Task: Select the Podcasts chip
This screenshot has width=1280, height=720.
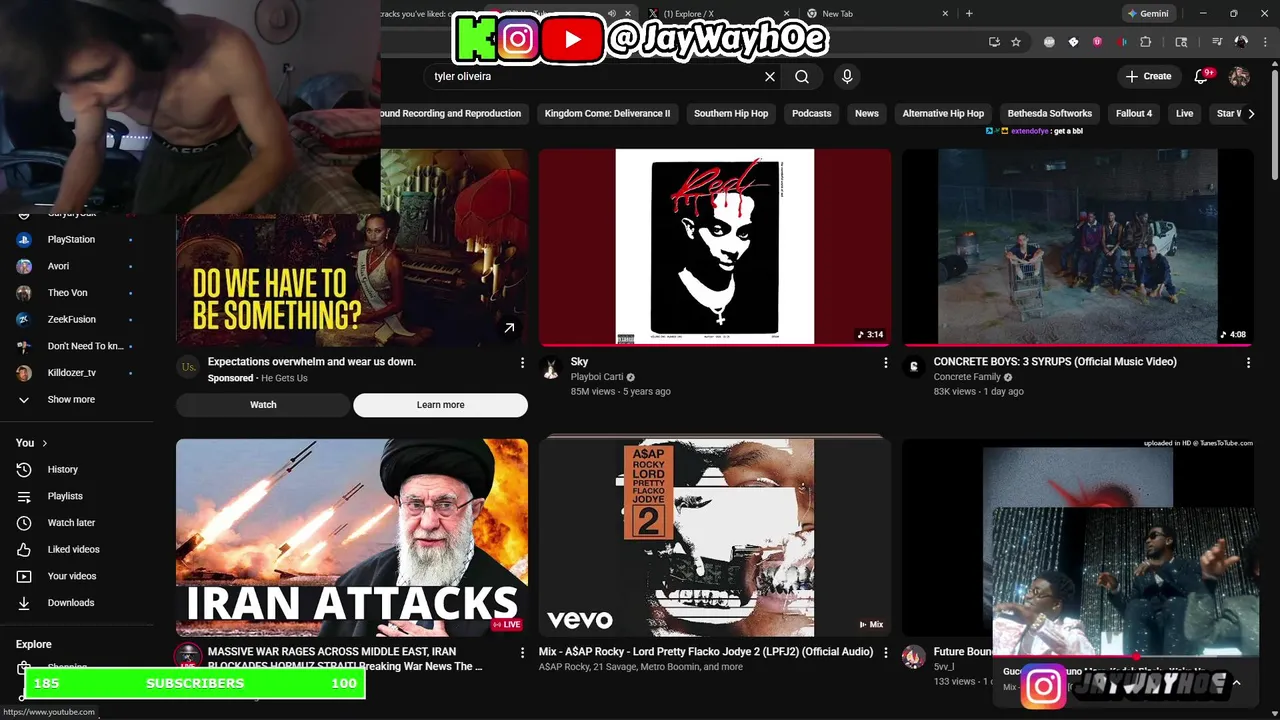Action: [x=812, y=113]
